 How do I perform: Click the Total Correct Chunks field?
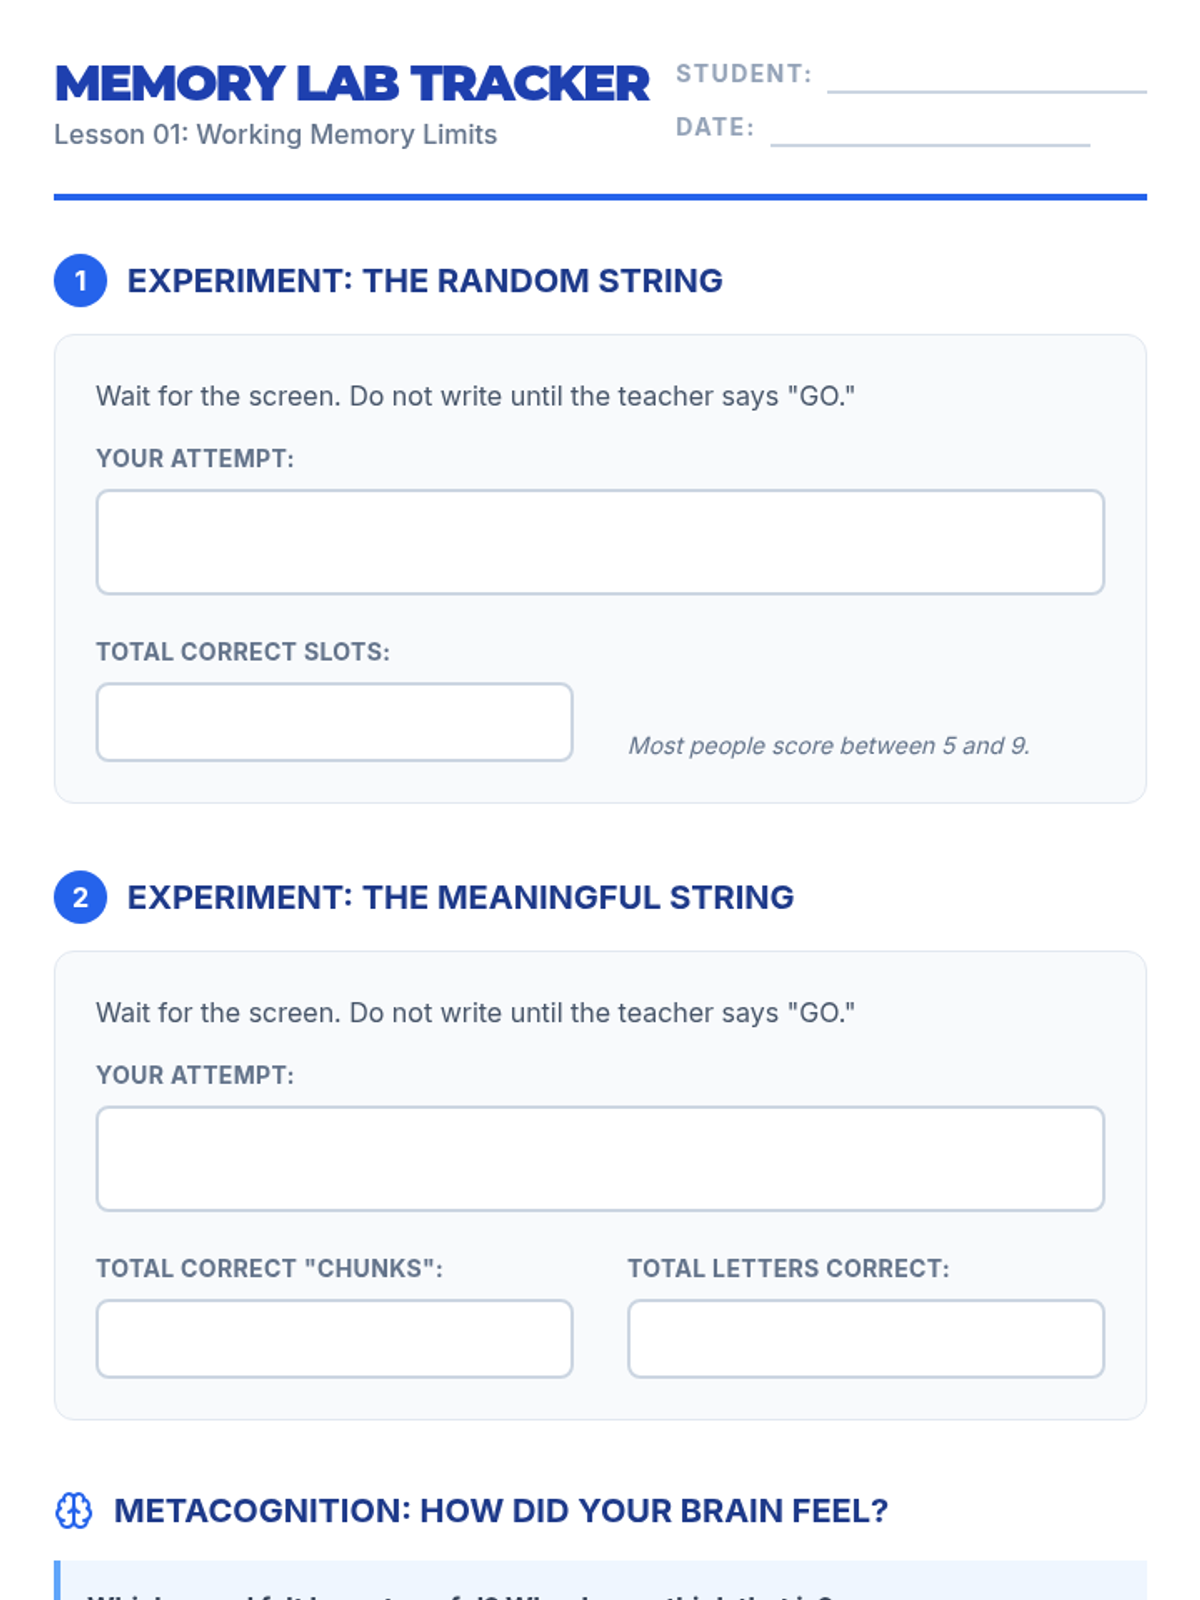coord(334,1338)
